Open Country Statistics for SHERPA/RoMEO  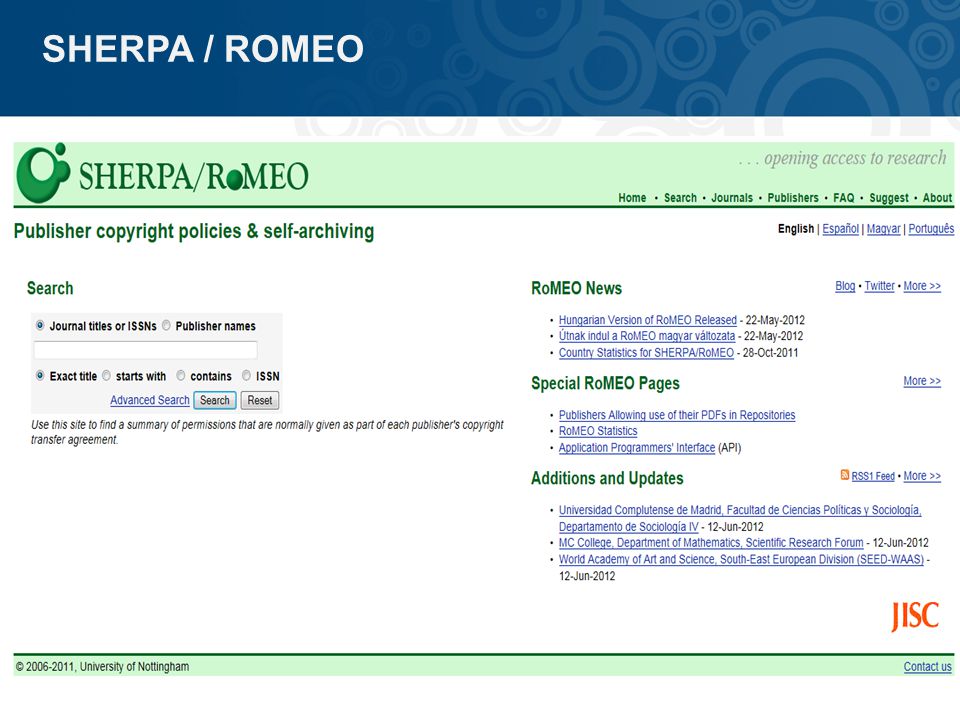coord(646,353)
